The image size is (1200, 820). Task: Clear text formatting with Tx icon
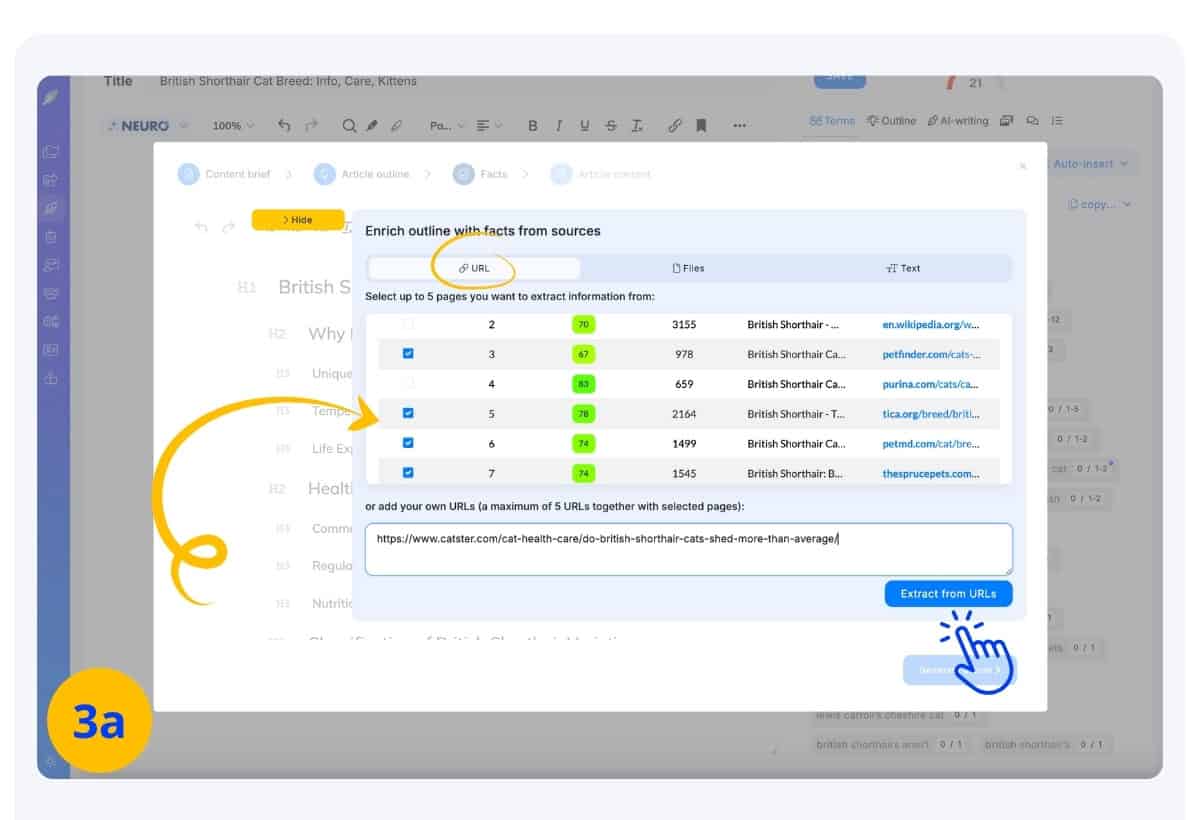tap(637, 126)
